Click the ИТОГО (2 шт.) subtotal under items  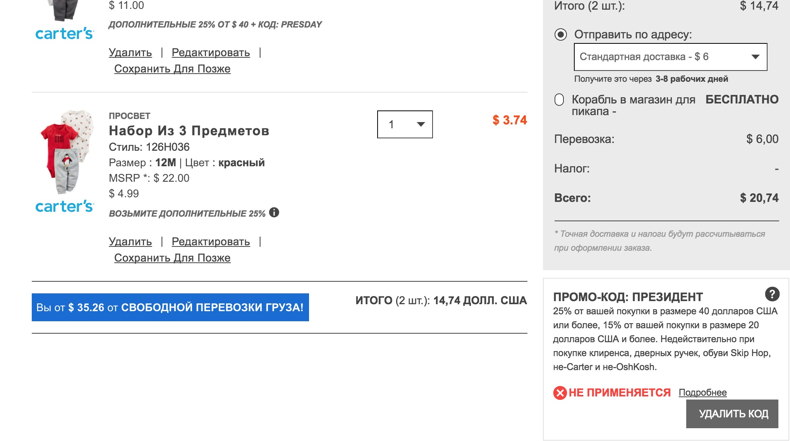(441, 300)
